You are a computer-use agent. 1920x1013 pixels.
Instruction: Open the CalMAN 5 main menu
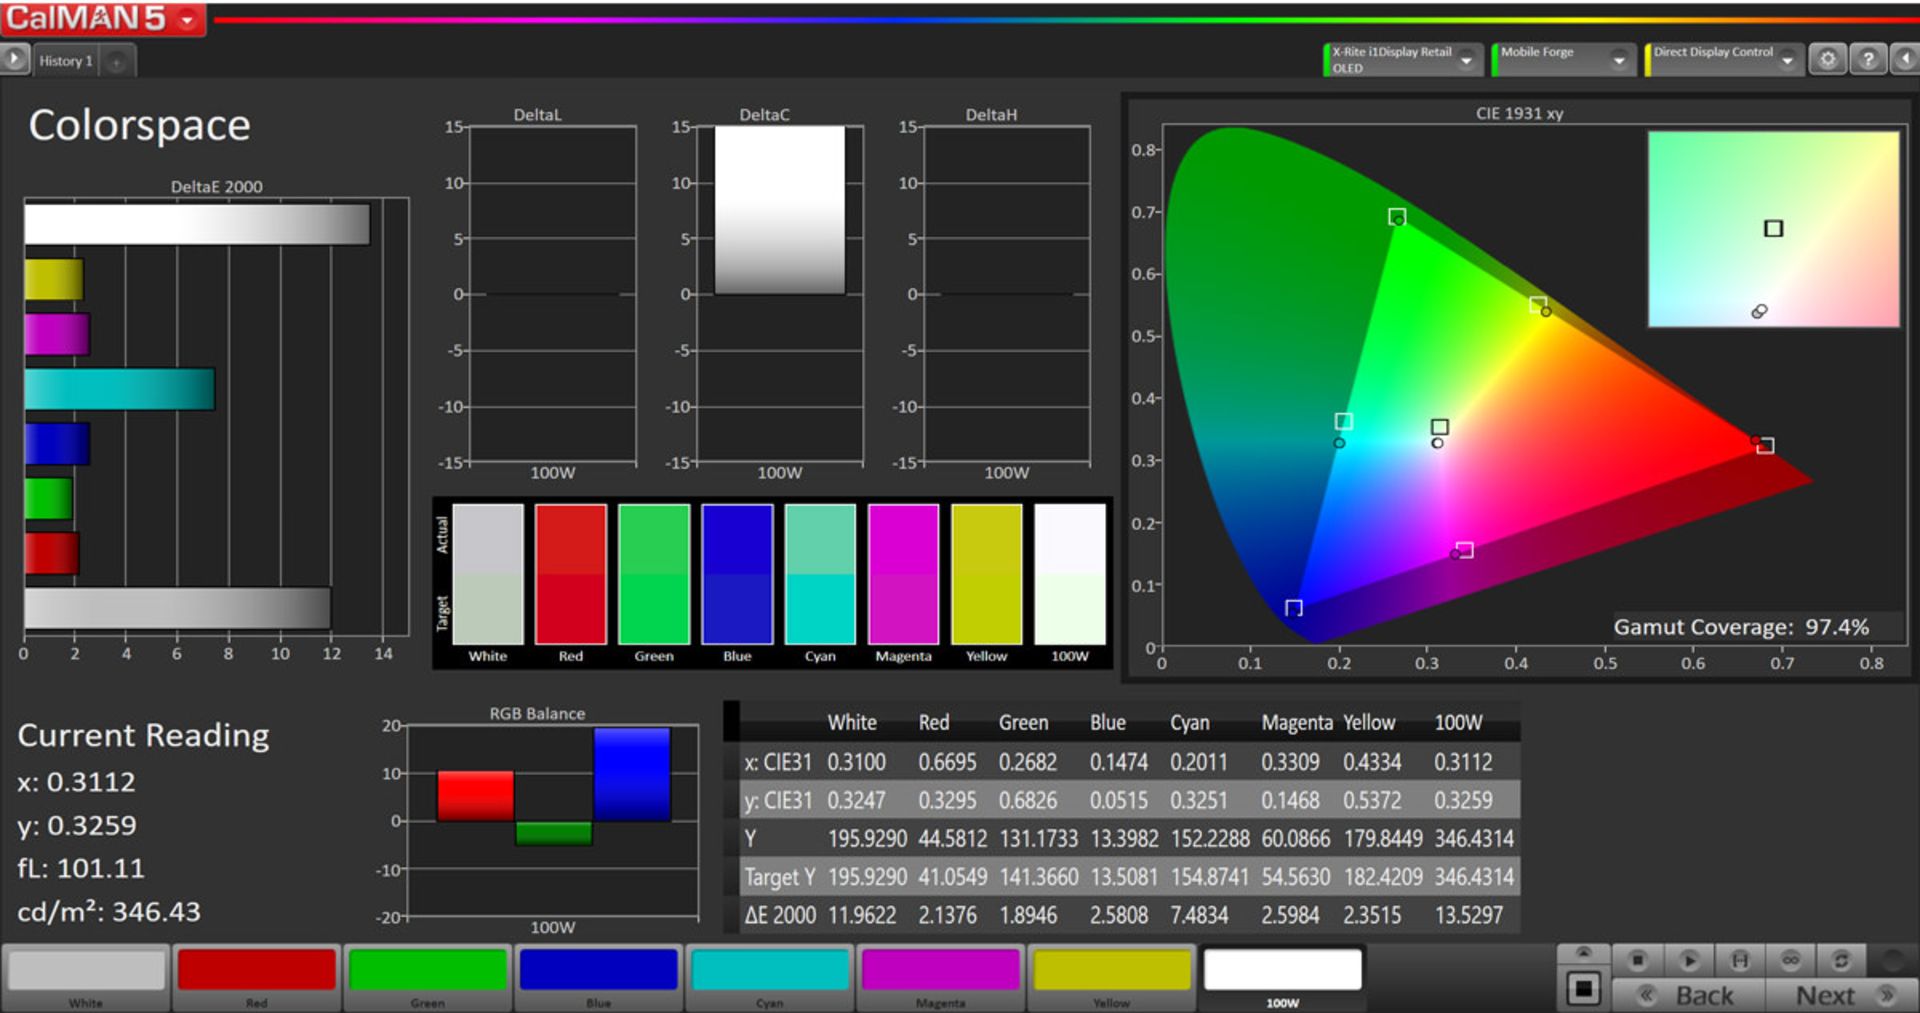point(187,20)
